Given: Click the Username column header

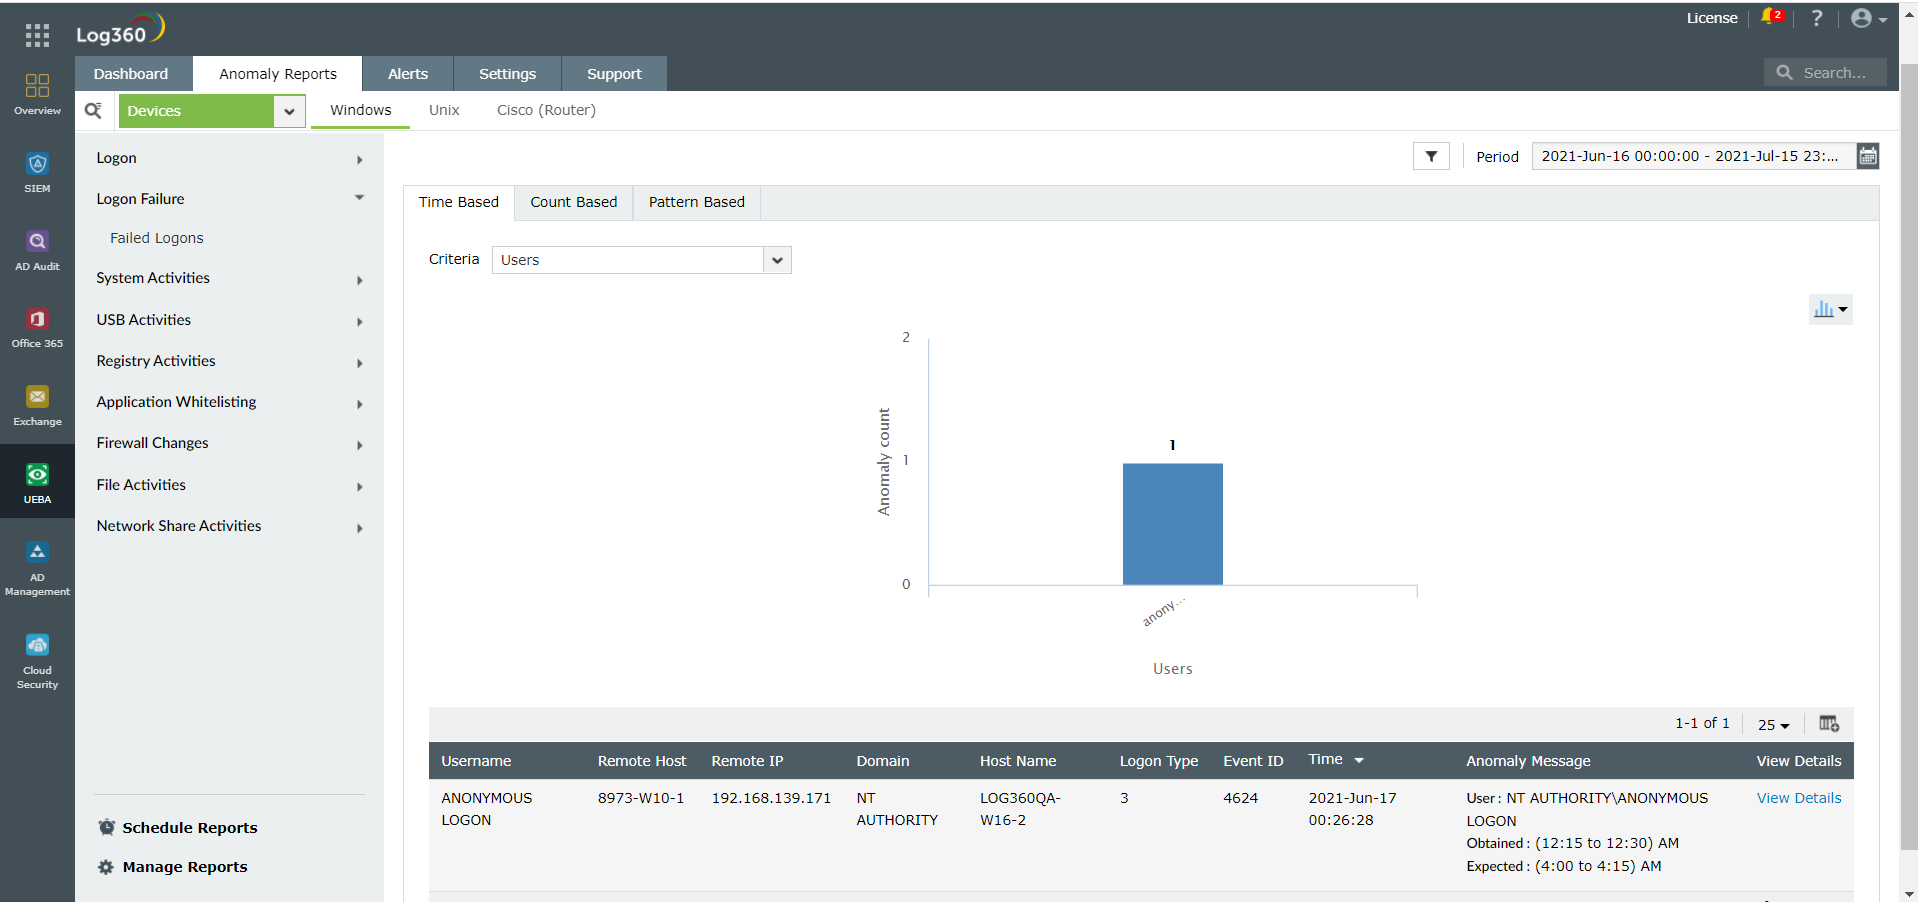Looking at the screenshot, I should 476,761.
